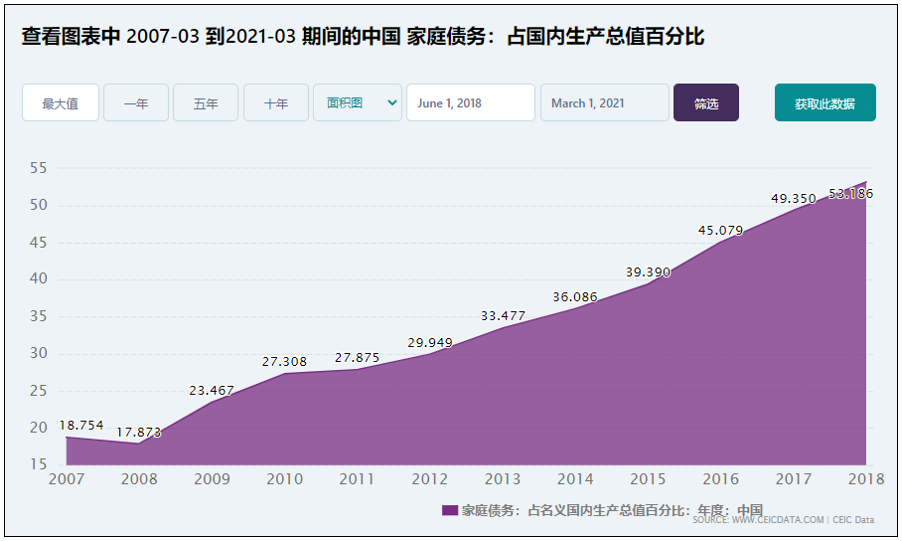The height and width of the screenshot is (541, 902).
Task: Click the data label 53.186
Action: 851,194
